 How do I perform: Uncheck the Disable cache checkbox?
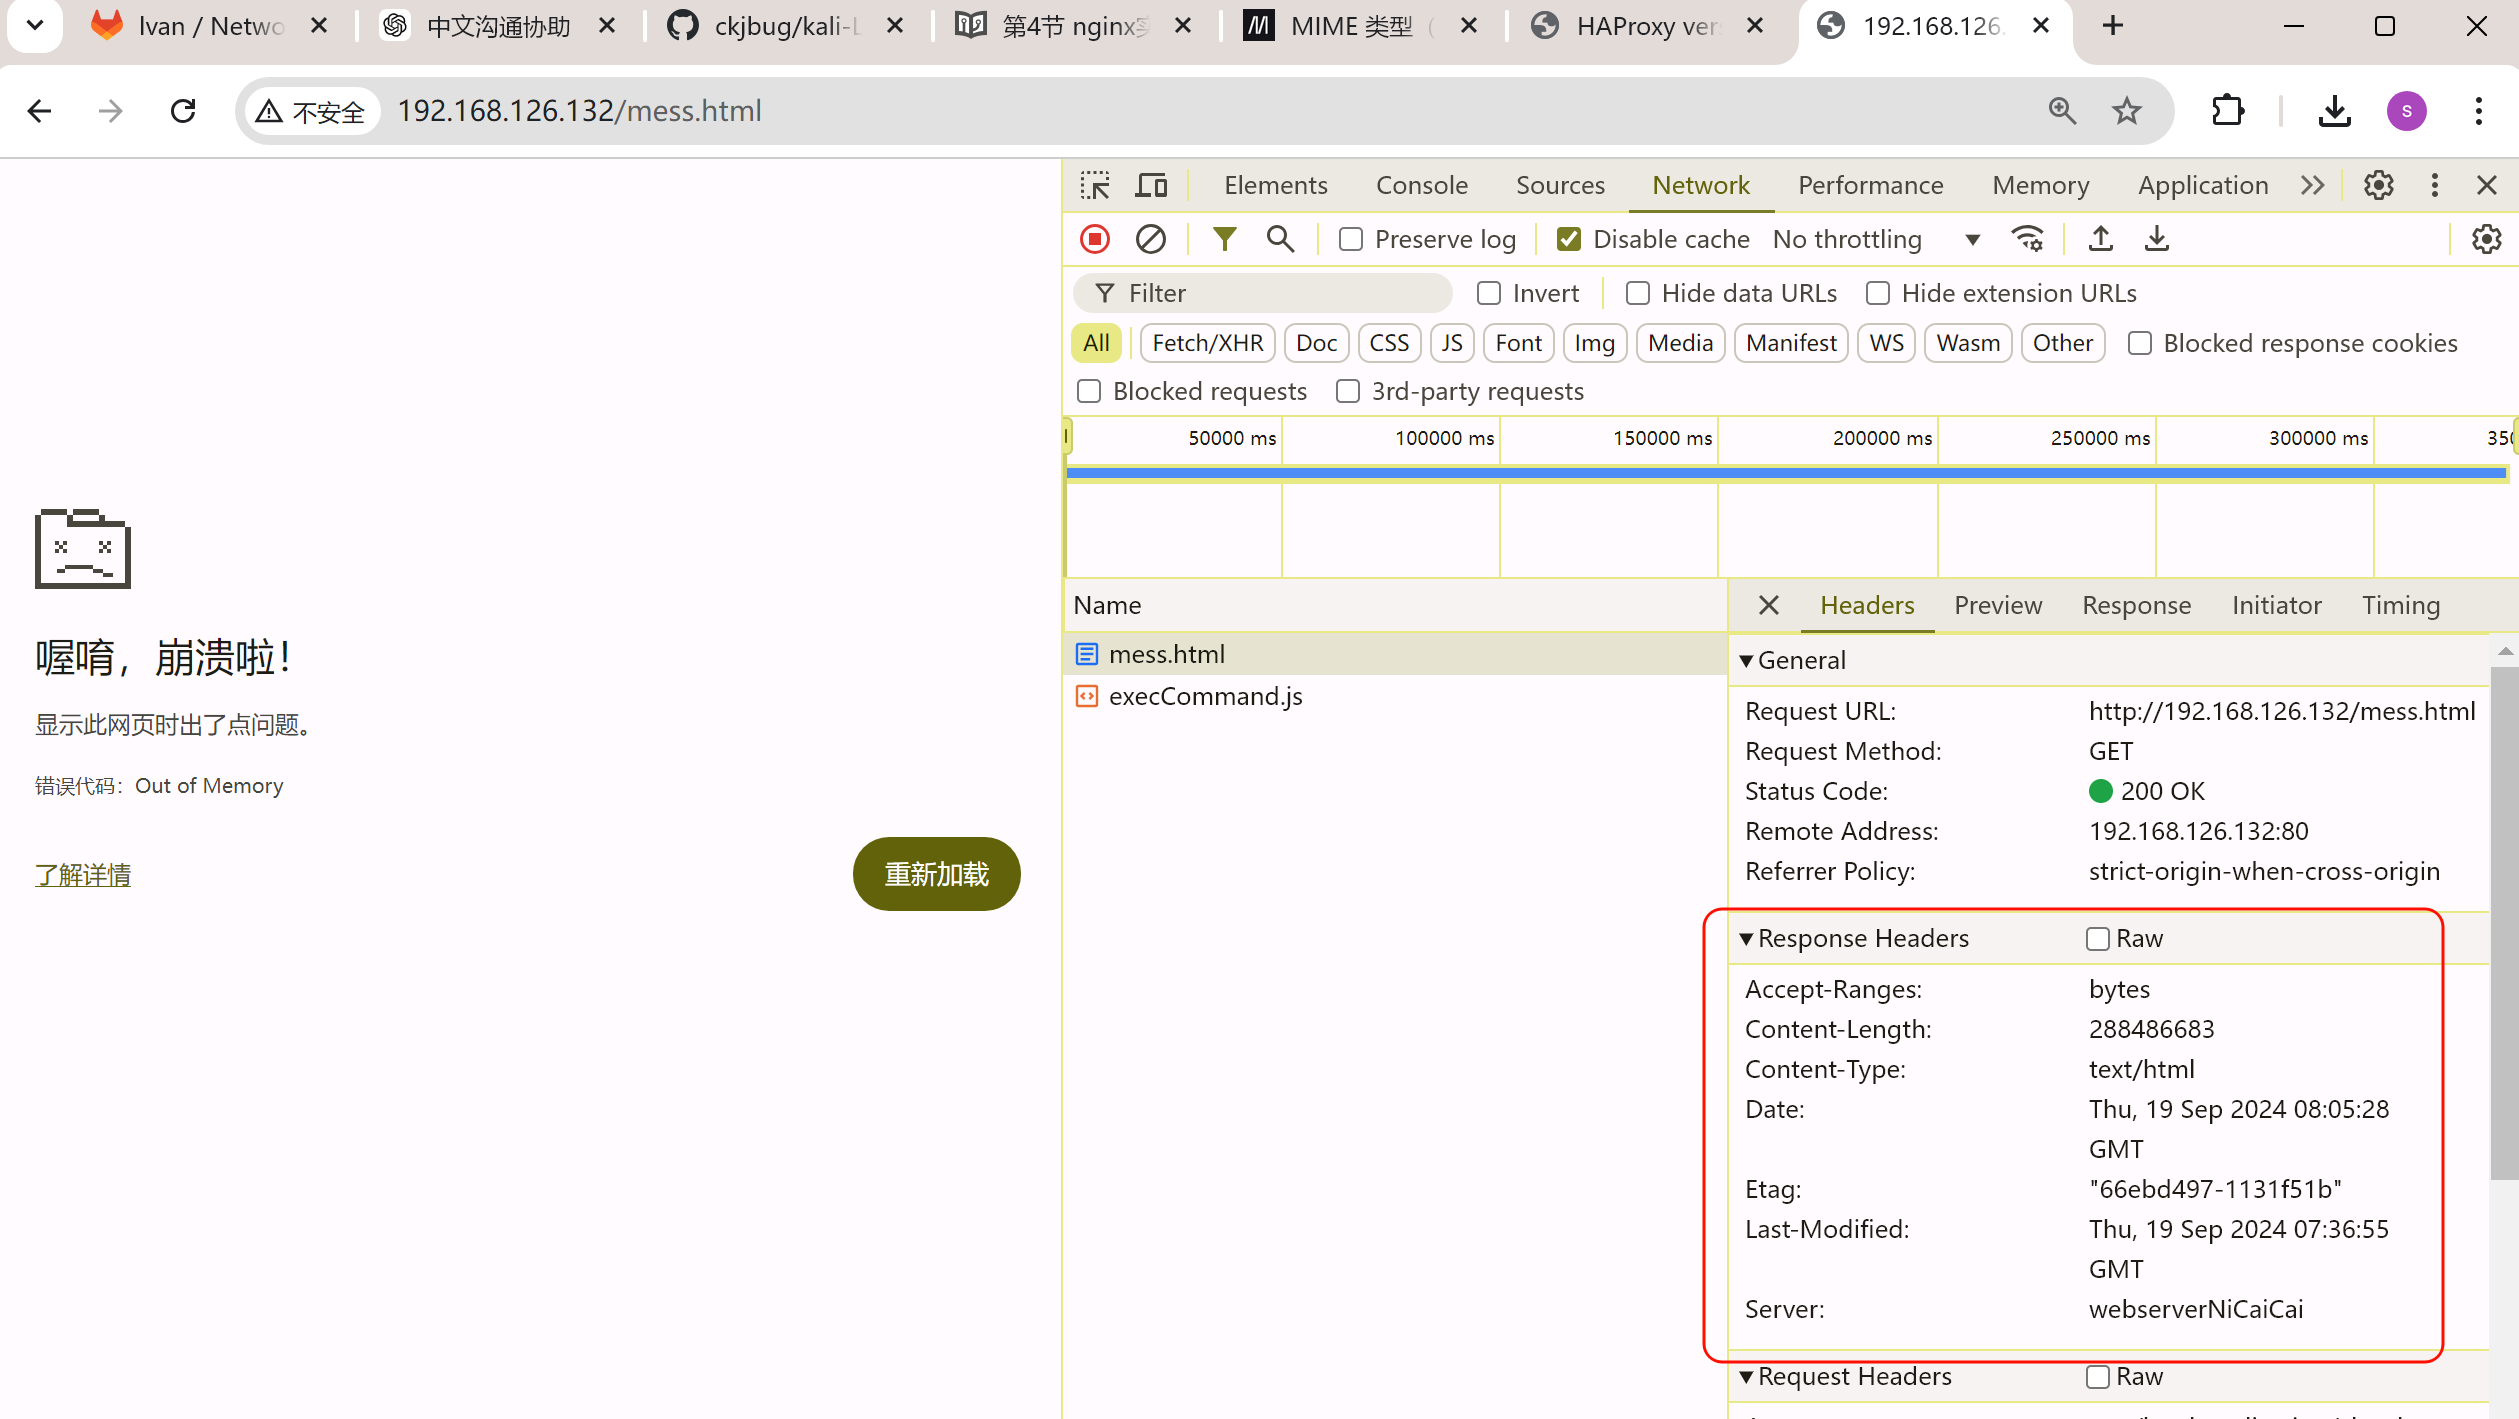coord(1569,239)
